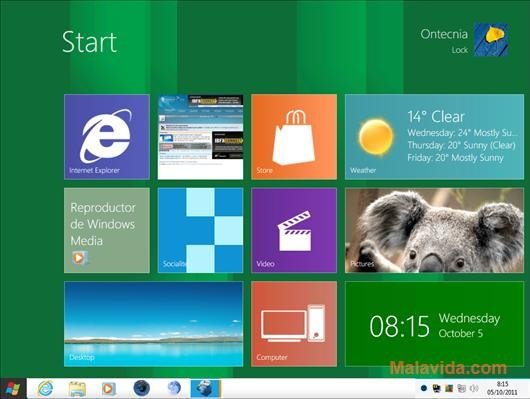
Task: Click the small Windows Media Player icon in tile
Action: point(79,258)
